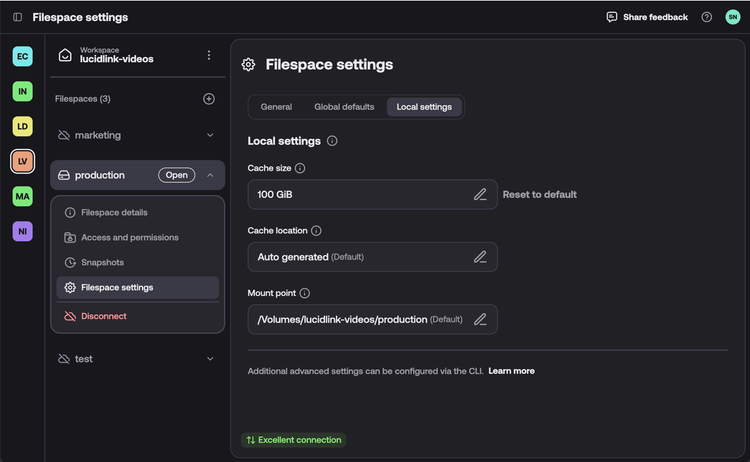The width and height of the screenshot is (750, 462).
Task: Open the SN user avatar menu
Action: point(732,17)
